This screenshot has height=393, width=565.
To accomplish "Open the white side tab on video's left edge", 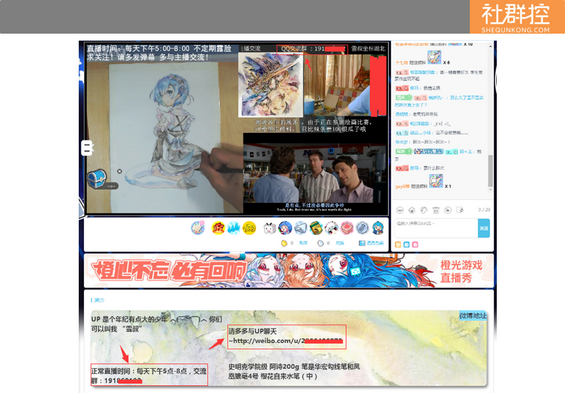I will 87,148.
